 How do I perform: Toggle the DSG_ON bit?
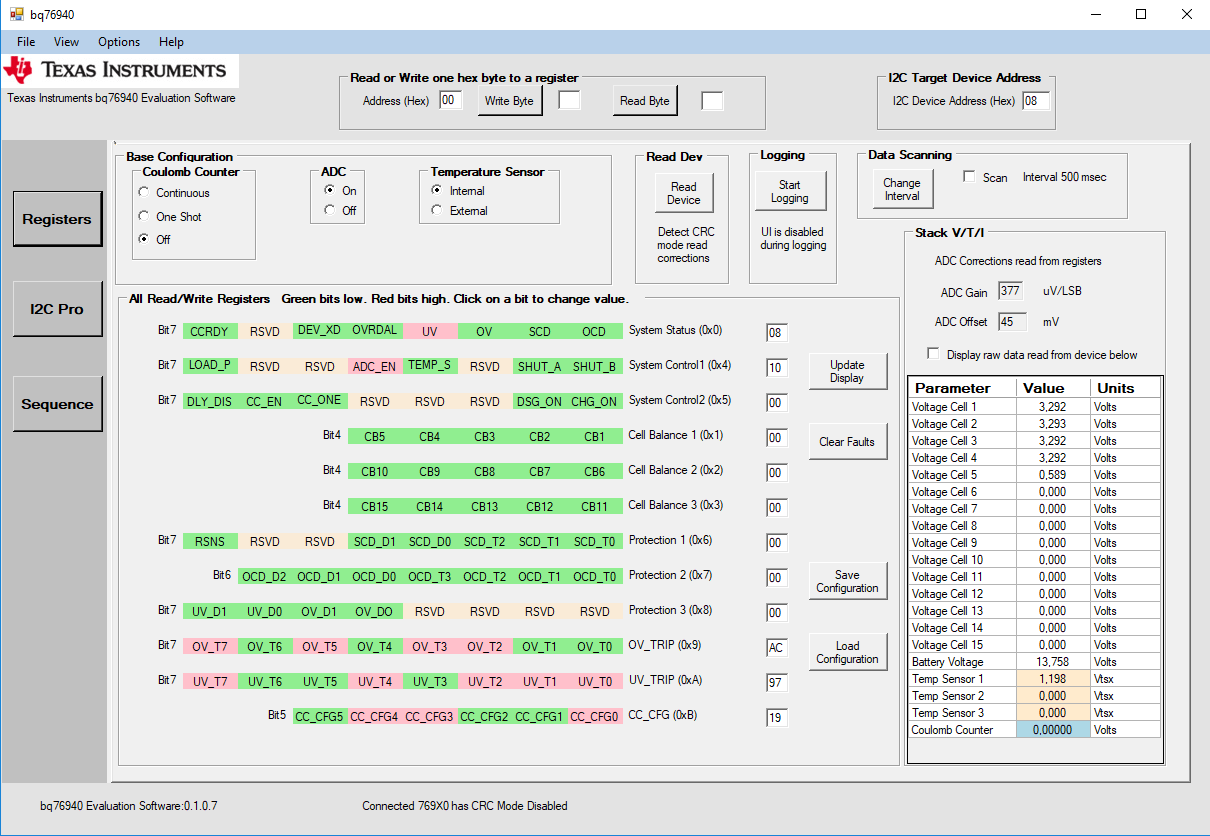pos(540,401)
